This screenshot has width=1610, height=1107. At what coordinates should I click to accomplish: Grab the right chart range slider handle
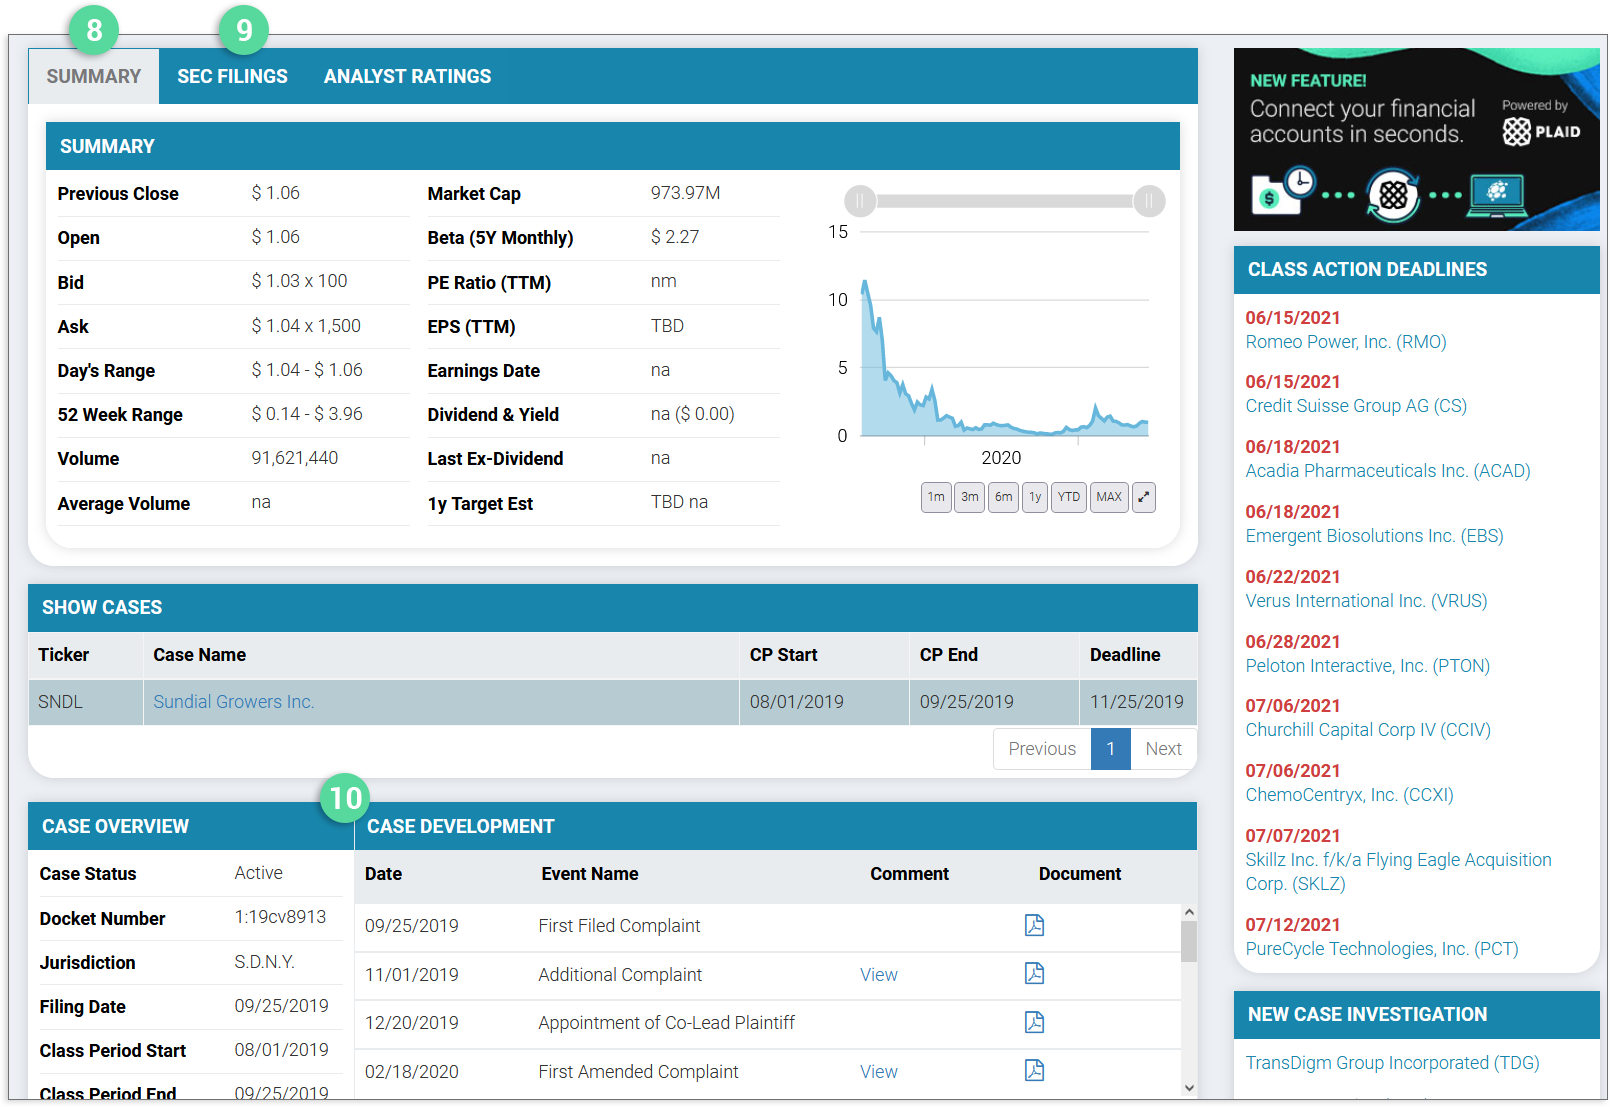click(1149, 201)
